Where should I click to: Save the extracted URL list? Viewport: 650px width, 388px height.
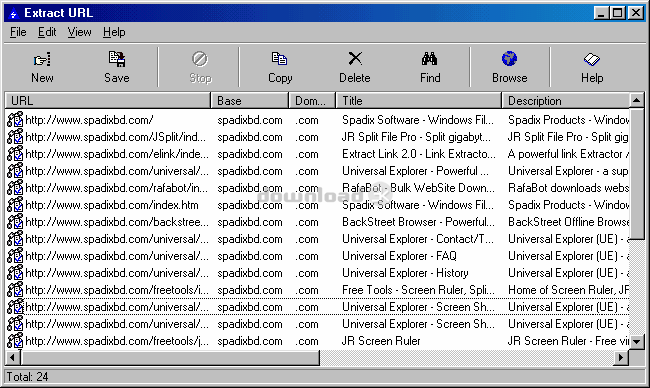tap(116, 59)
